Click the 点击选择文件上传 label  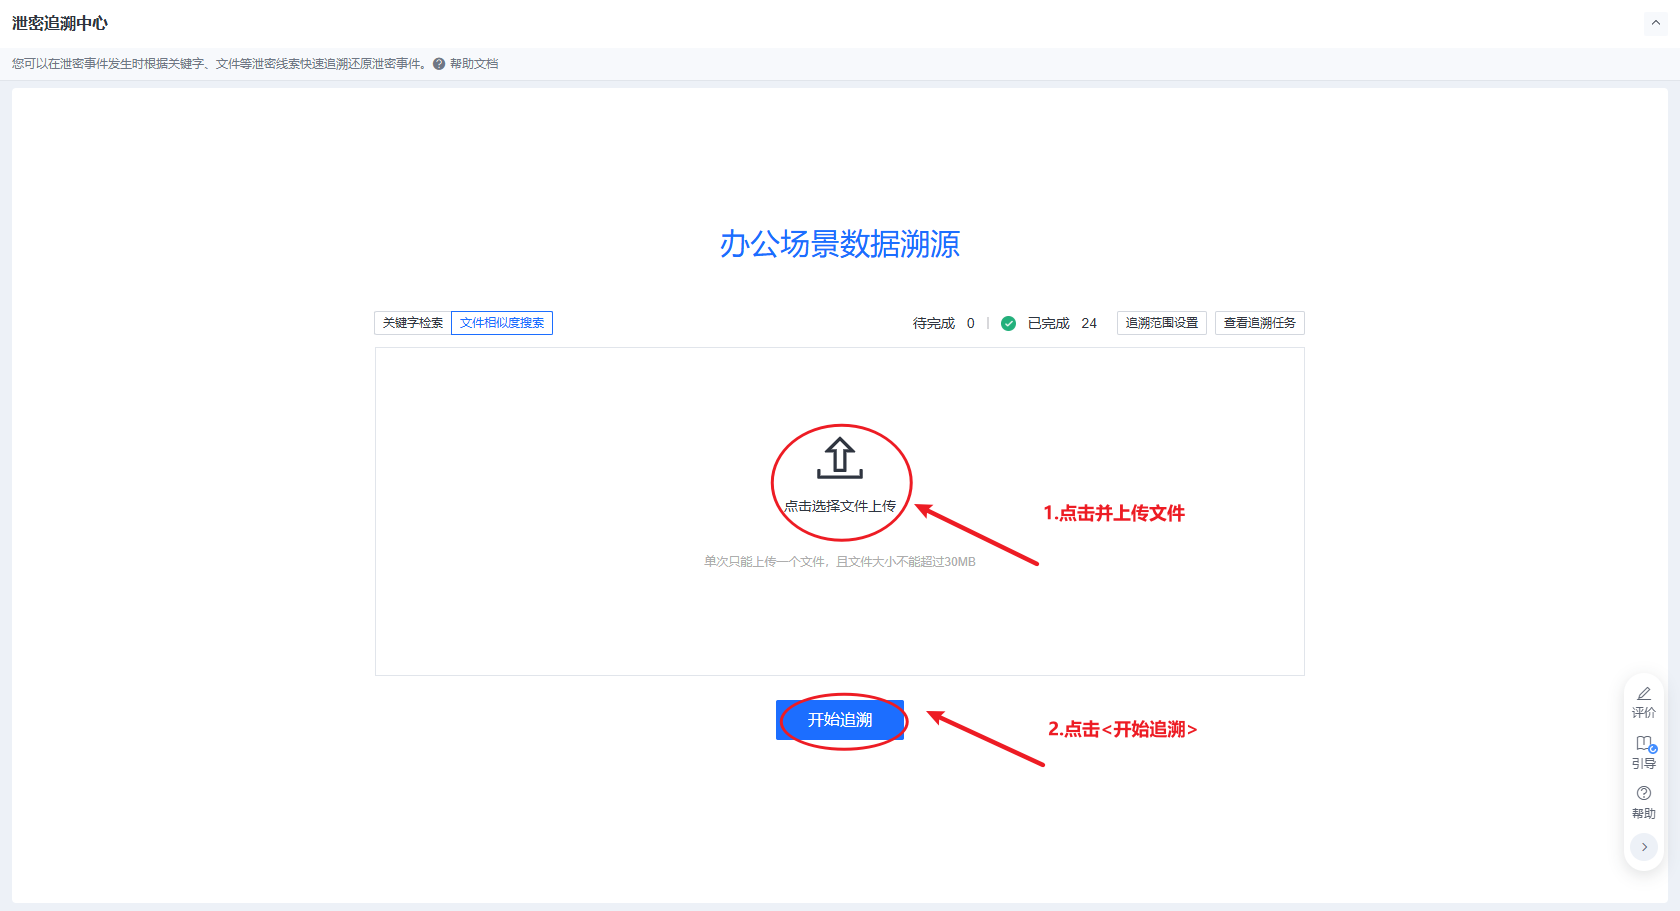840,506
